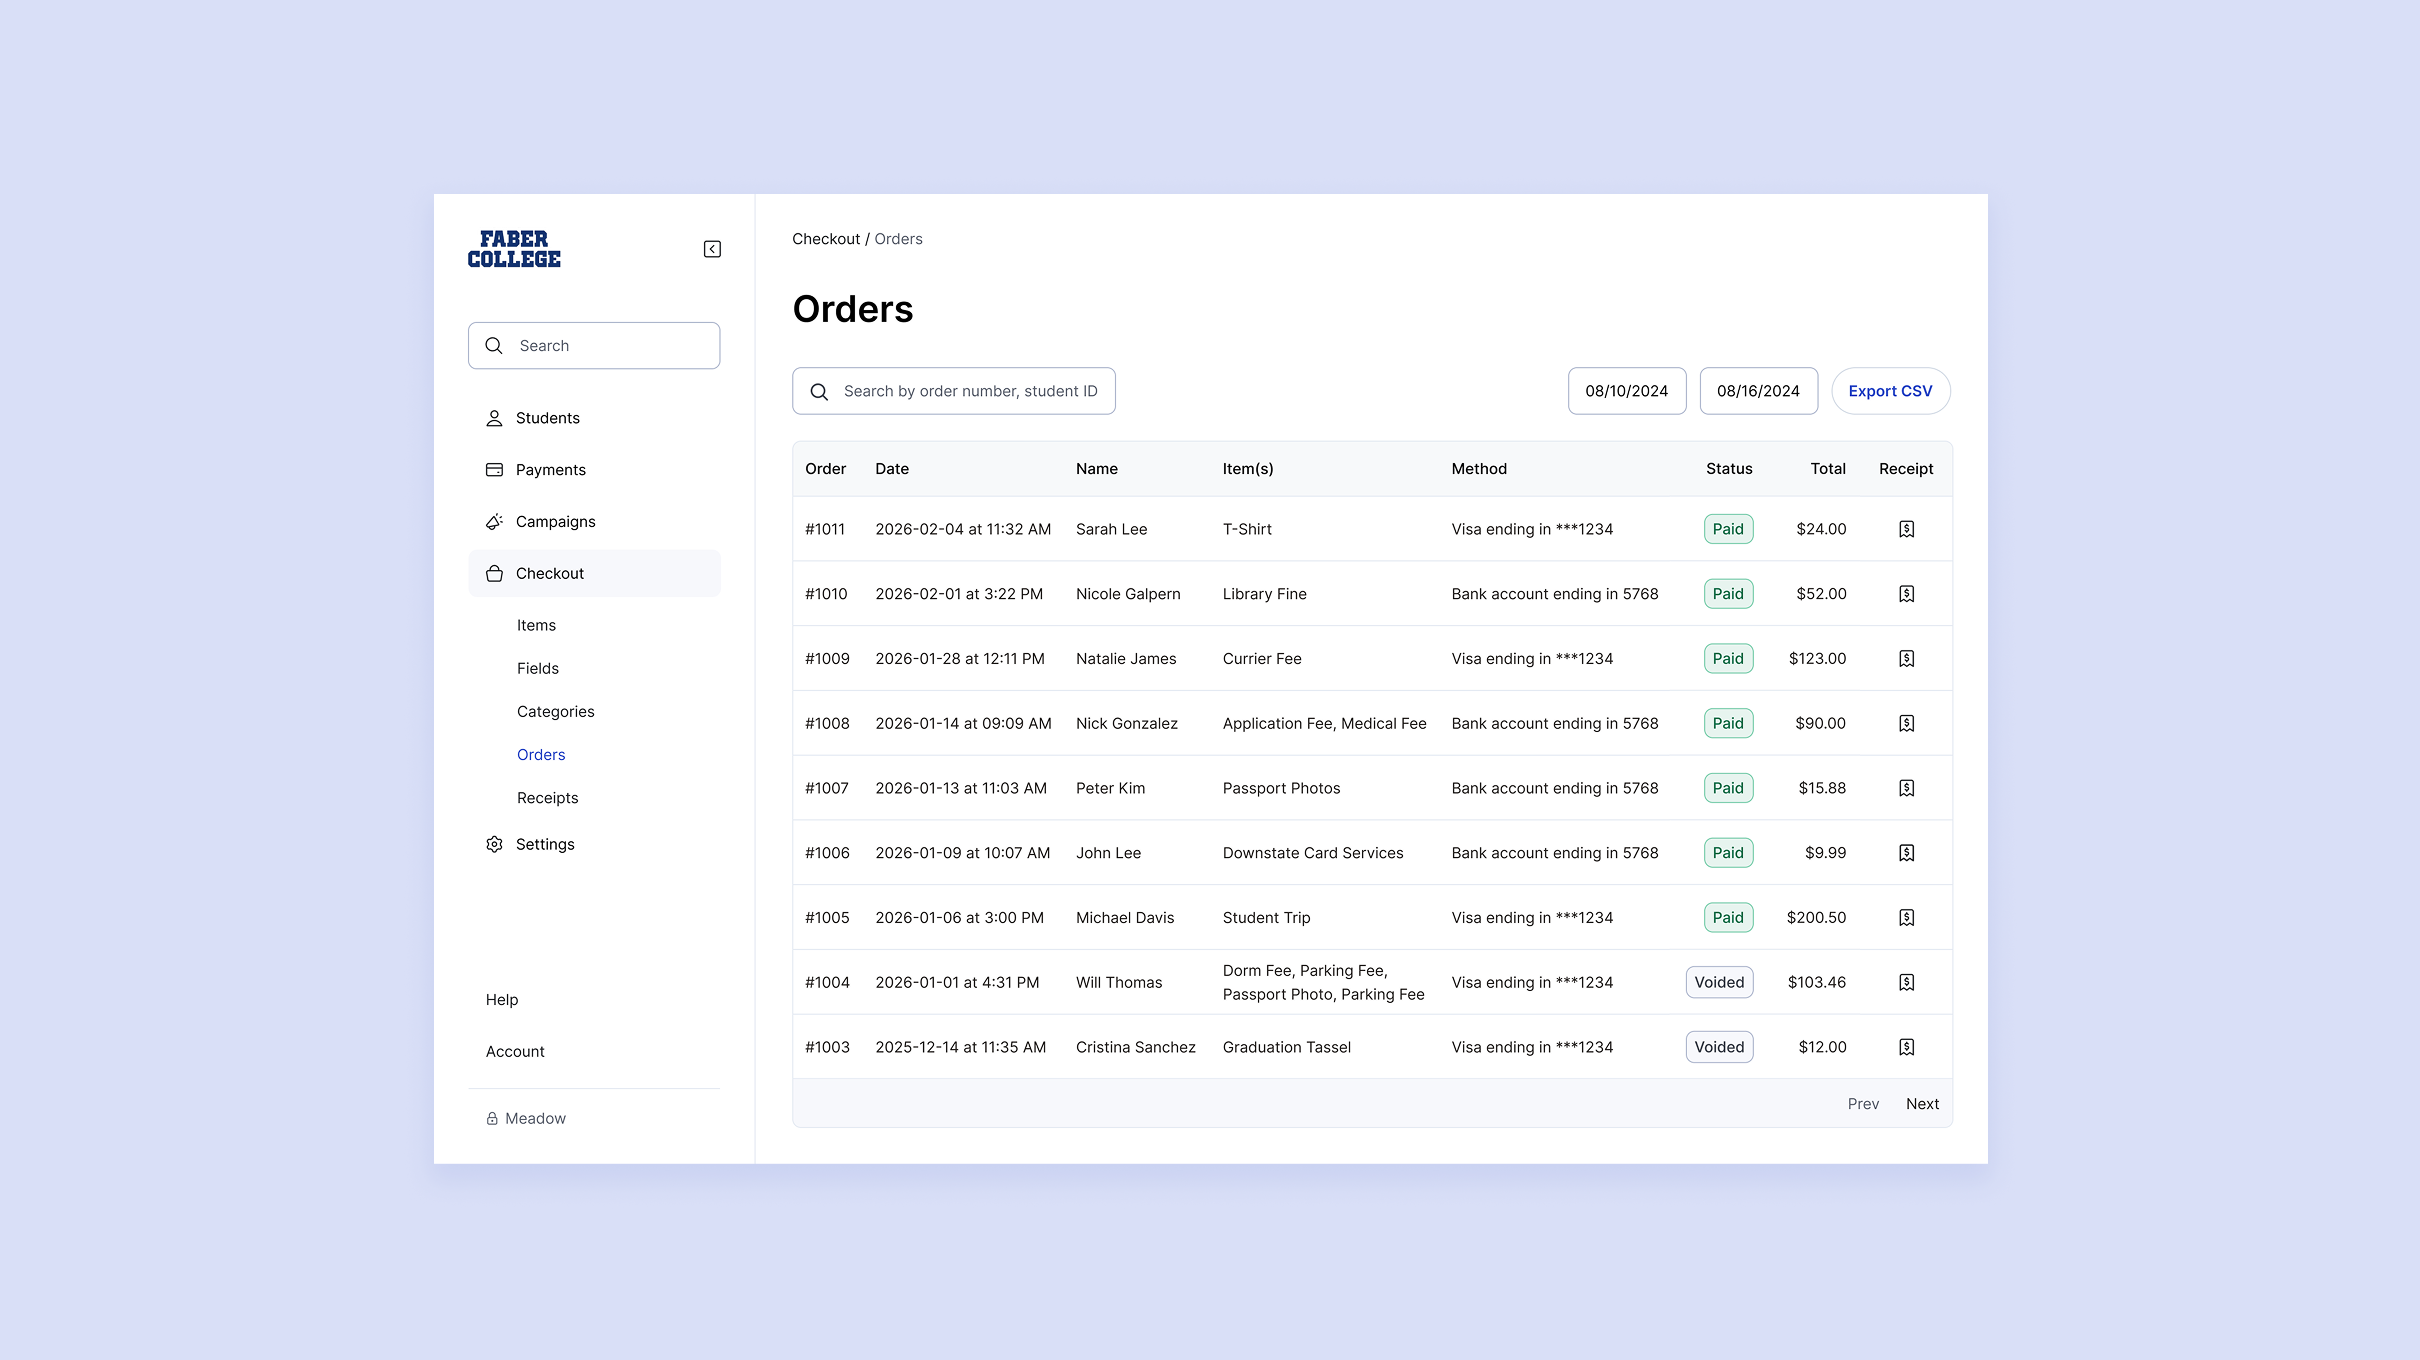Click receipt icon for Cristina Sanchez order
The image size is (2420, 1360).
pyautogui.click(x=1906, y=1047)
